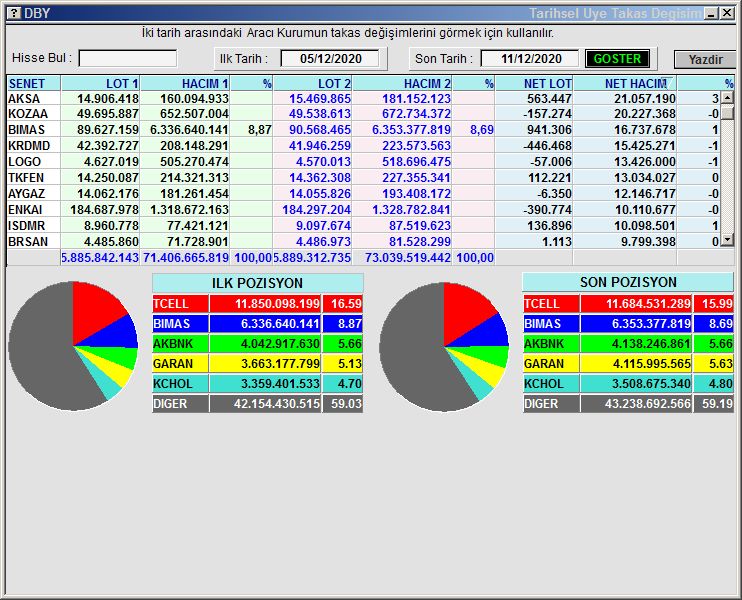The width and height of the screenshot is (742, 600).
Task: Select the LOGO row
Action: tap(363, 162)
